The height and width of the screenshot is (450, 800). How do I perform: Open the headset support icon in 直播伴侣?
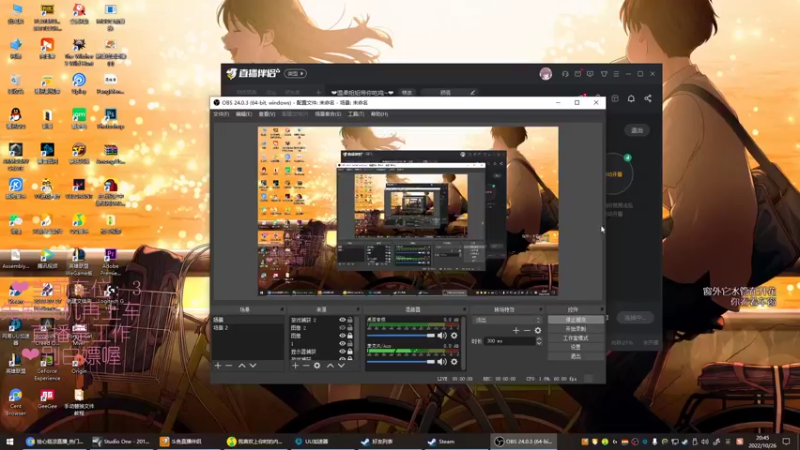[565, 74]
